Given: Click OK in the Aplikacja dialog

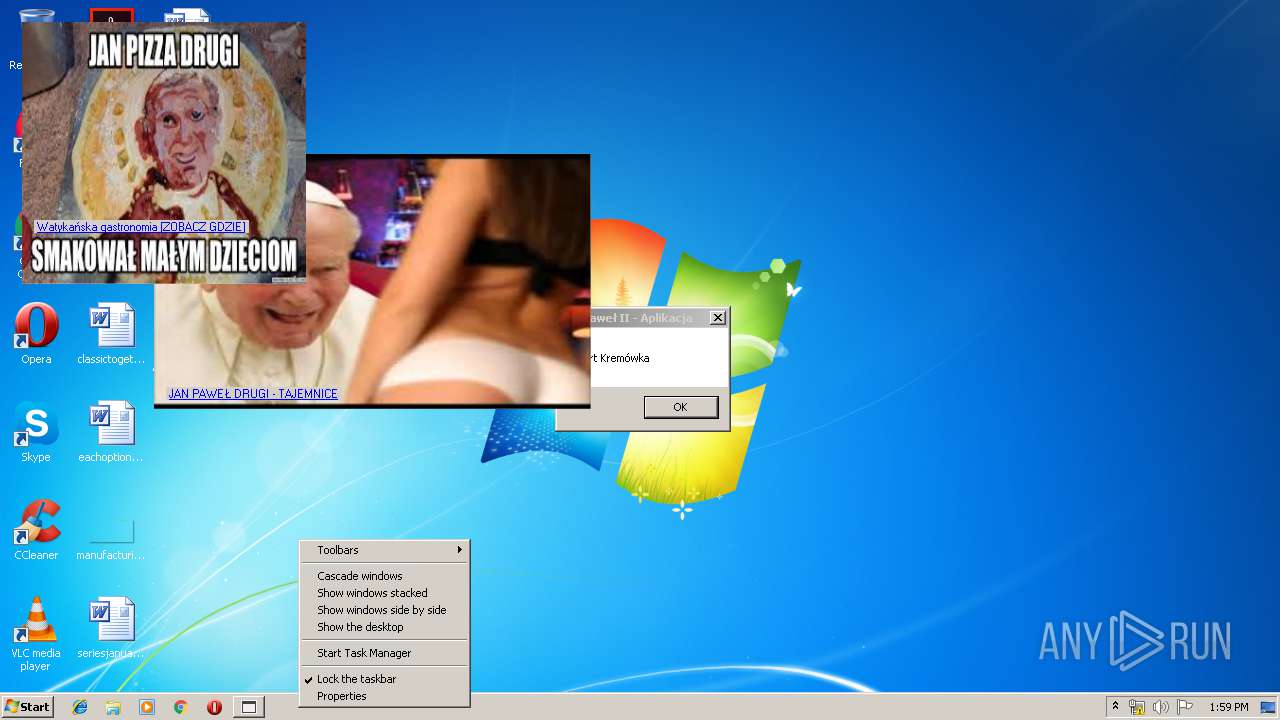Looking at the screenshot, I should [x=680, y=407].
